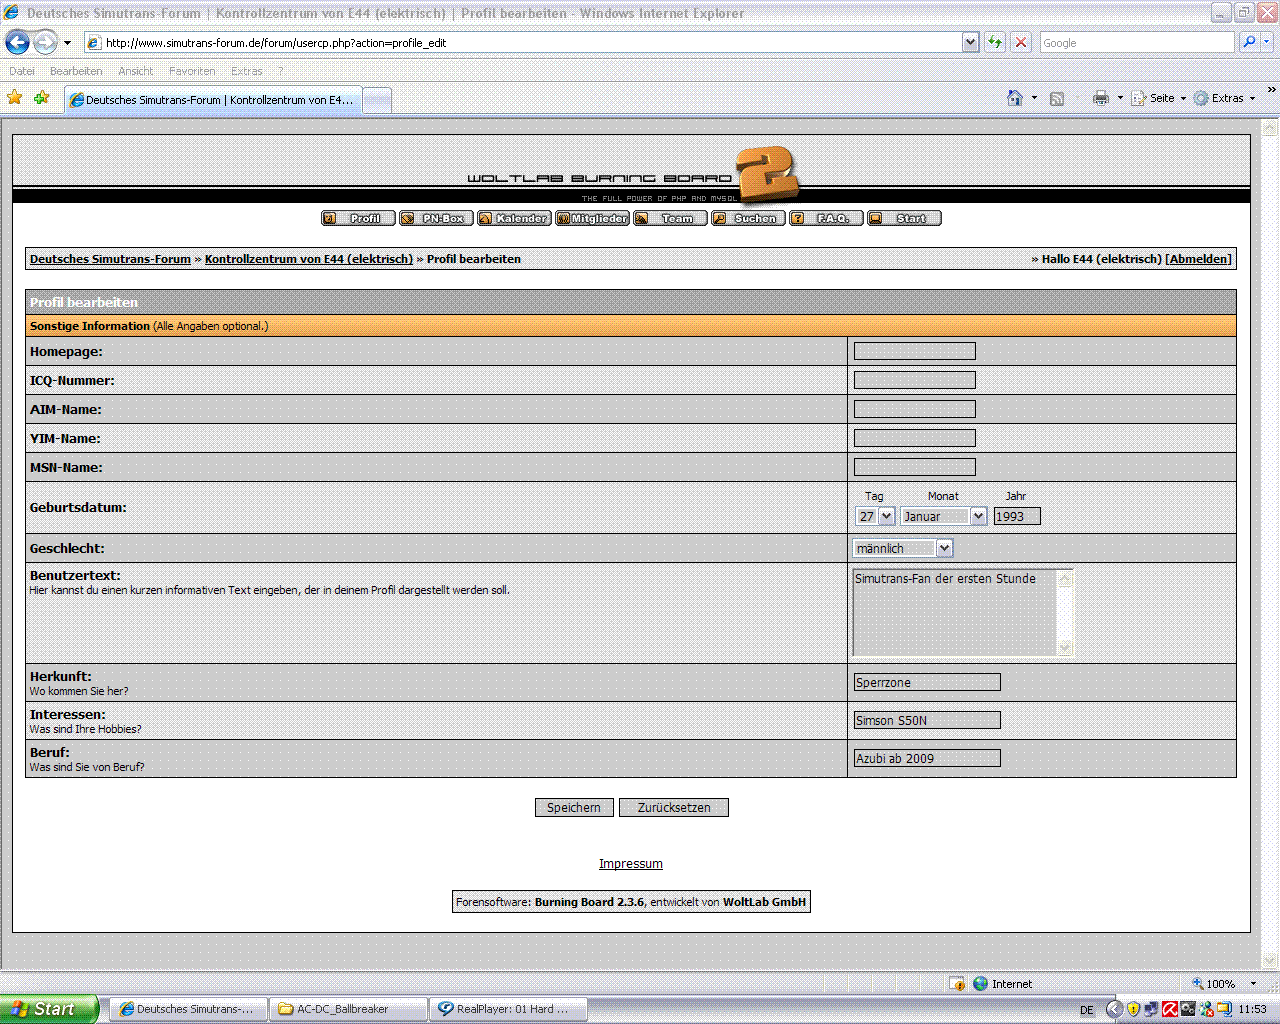This screenshot has width=1280, height=1024.
Task: Click the Stop loading red X icon
Action: coord(1020,42)
